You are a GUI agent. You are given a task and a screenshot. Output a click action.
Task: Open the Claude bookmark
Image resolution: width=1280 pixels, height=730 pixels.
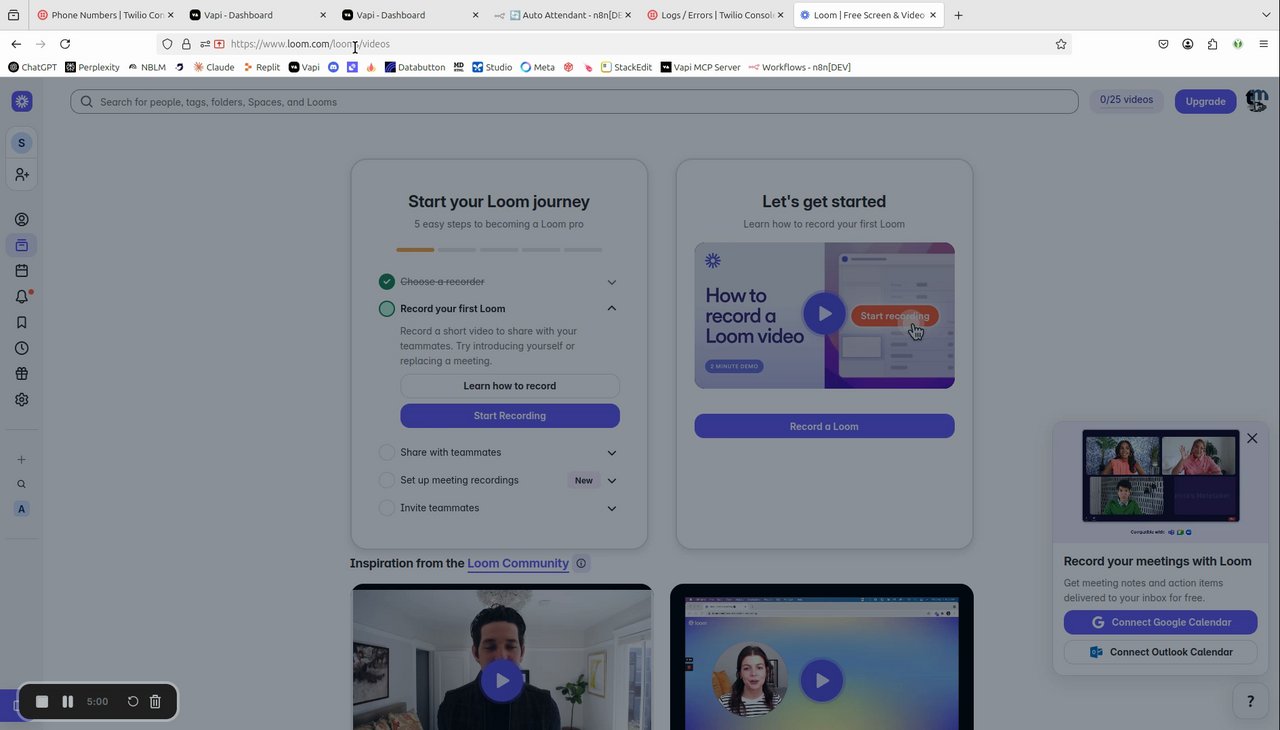214,67
